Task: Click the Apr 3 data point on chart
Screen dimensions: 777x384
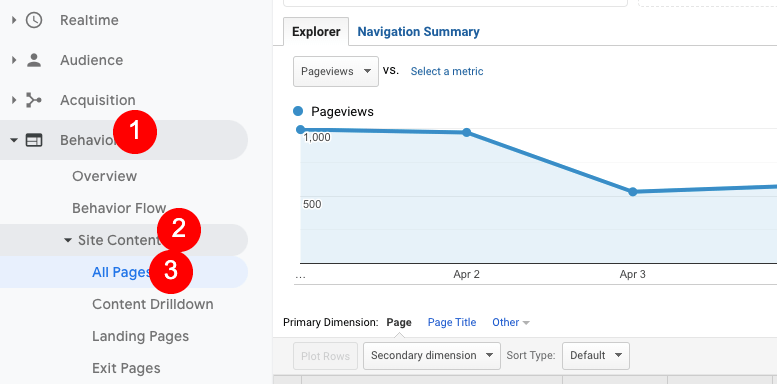Action: pos(633,192)
